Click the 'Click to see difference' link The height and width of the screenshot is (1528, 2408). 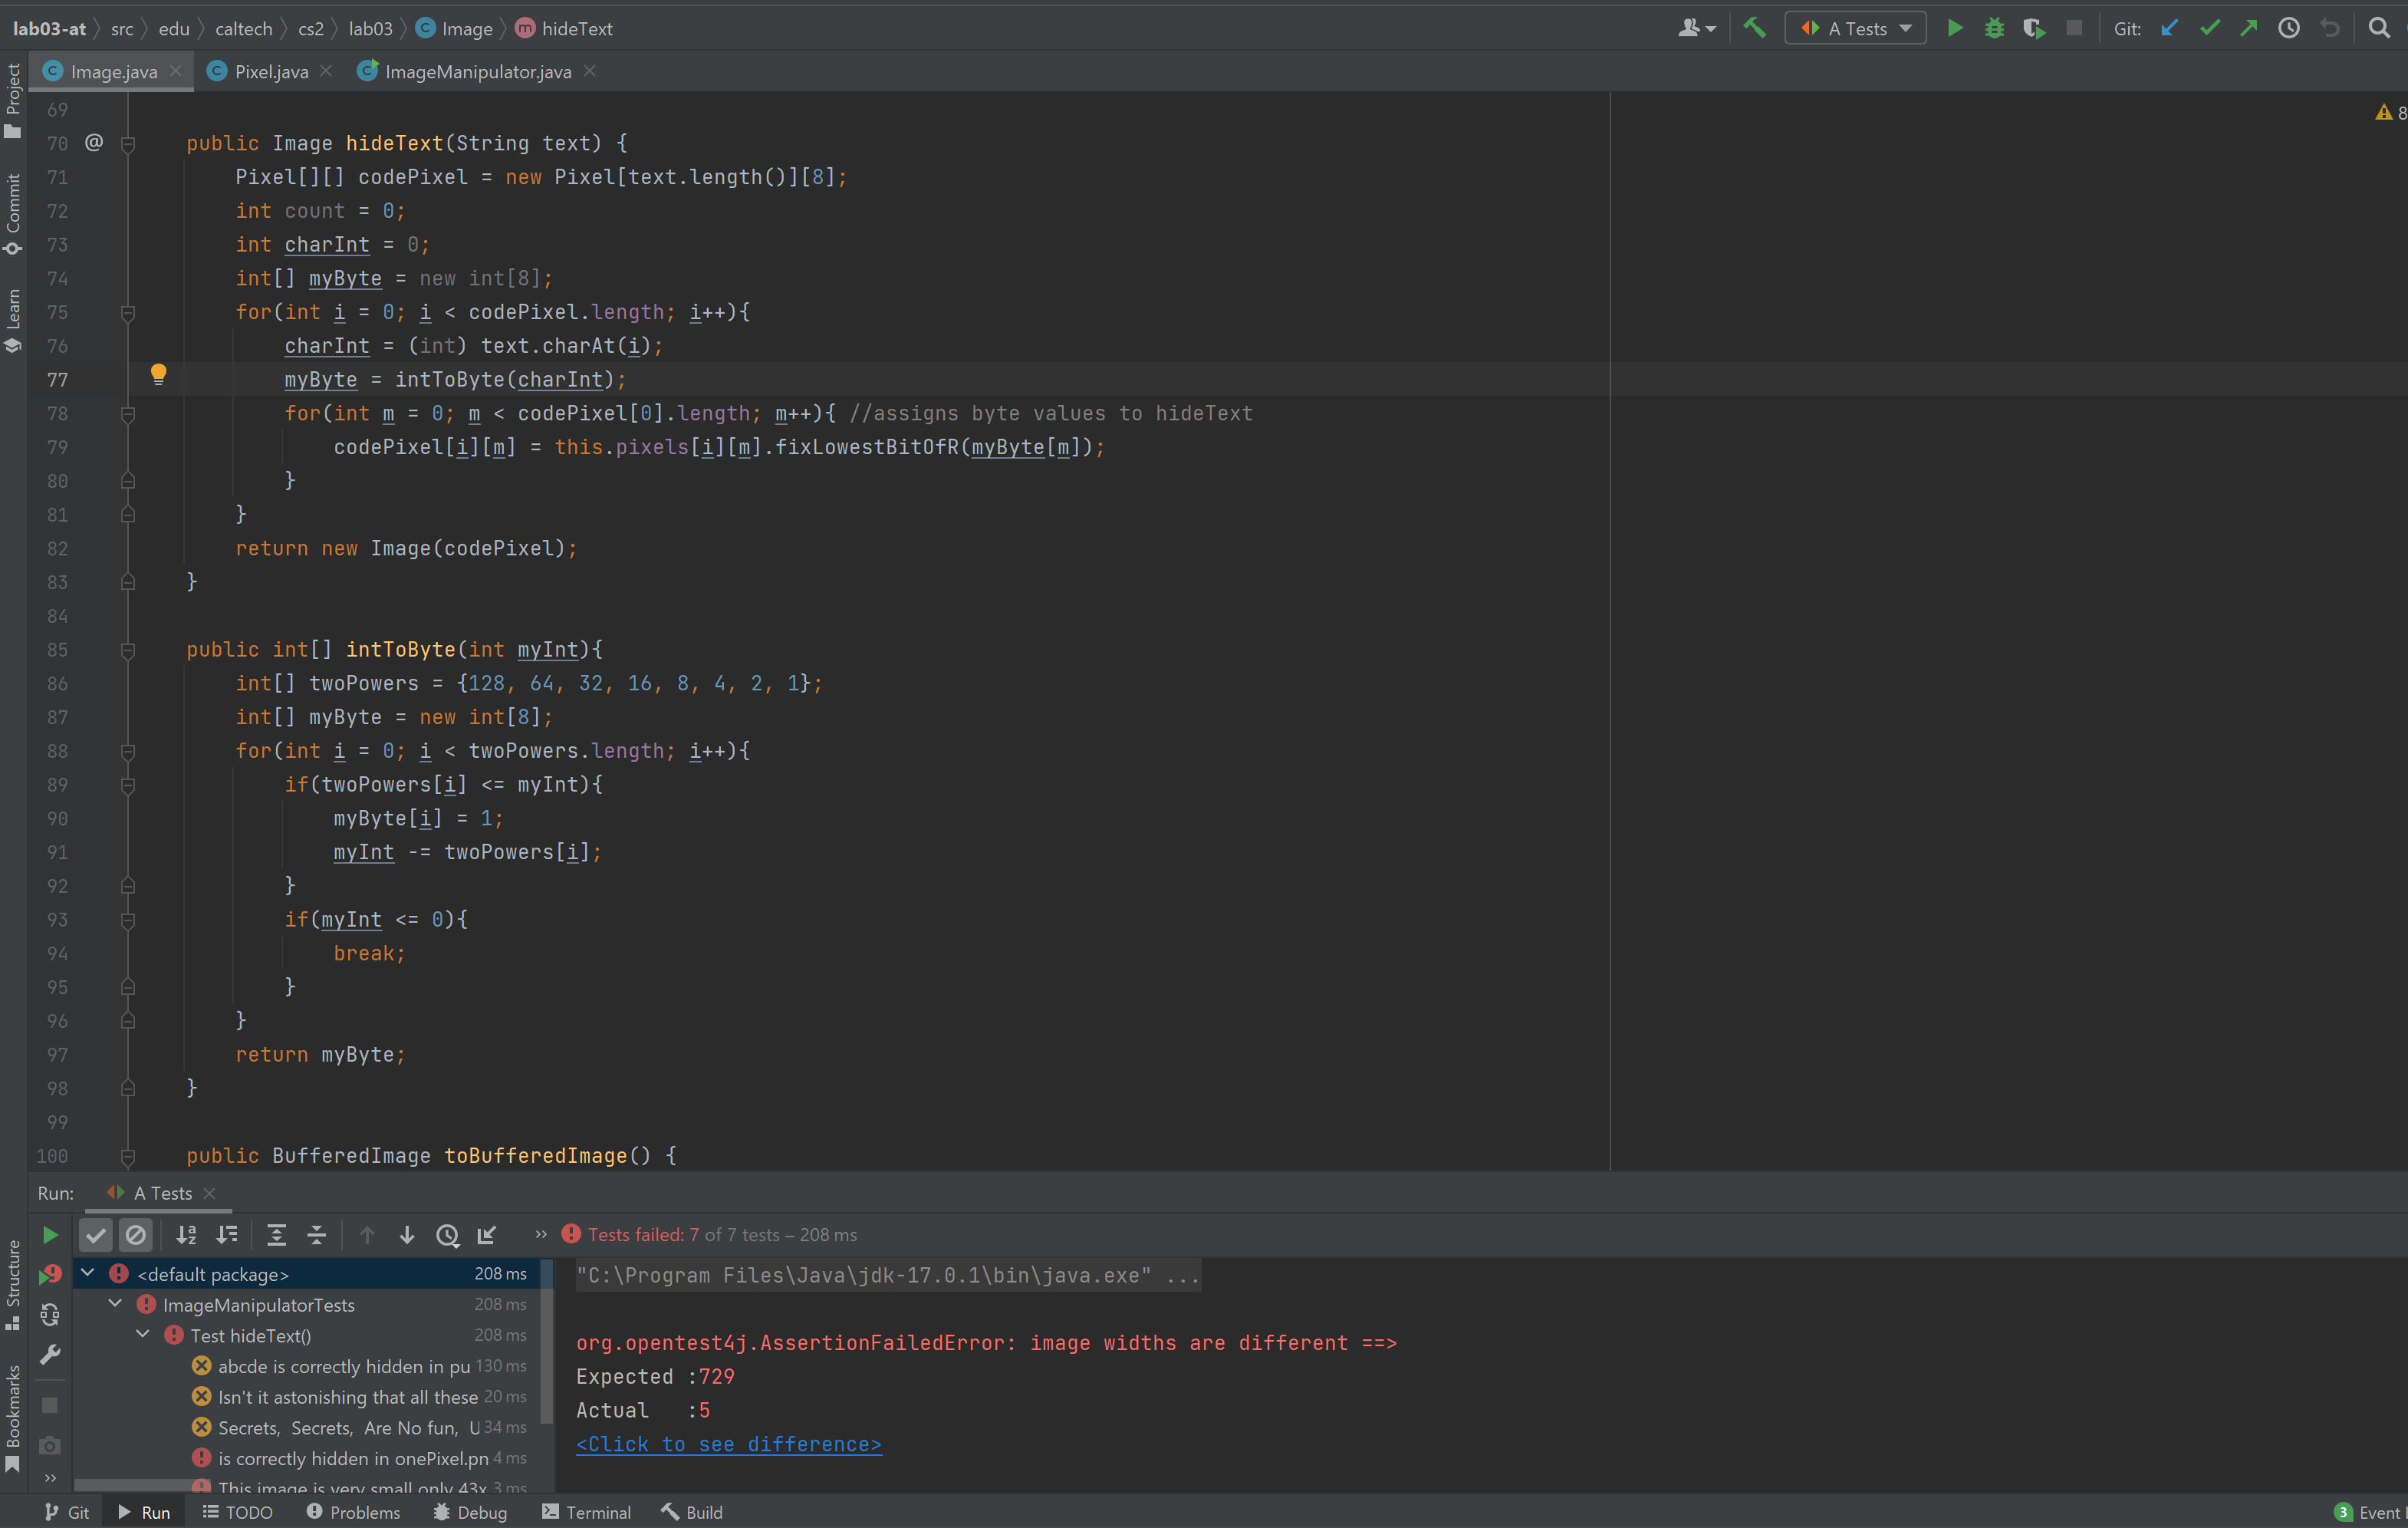728,1444
